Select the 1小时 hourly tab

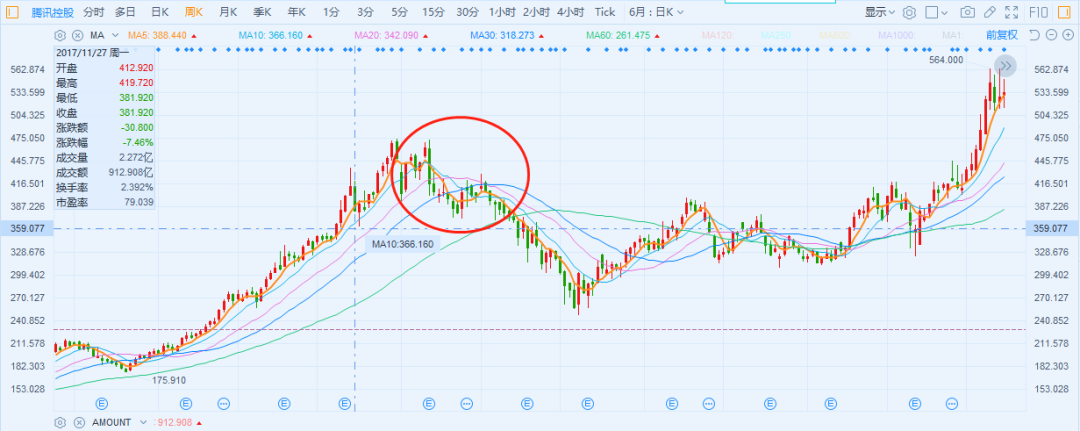point(502,12)
